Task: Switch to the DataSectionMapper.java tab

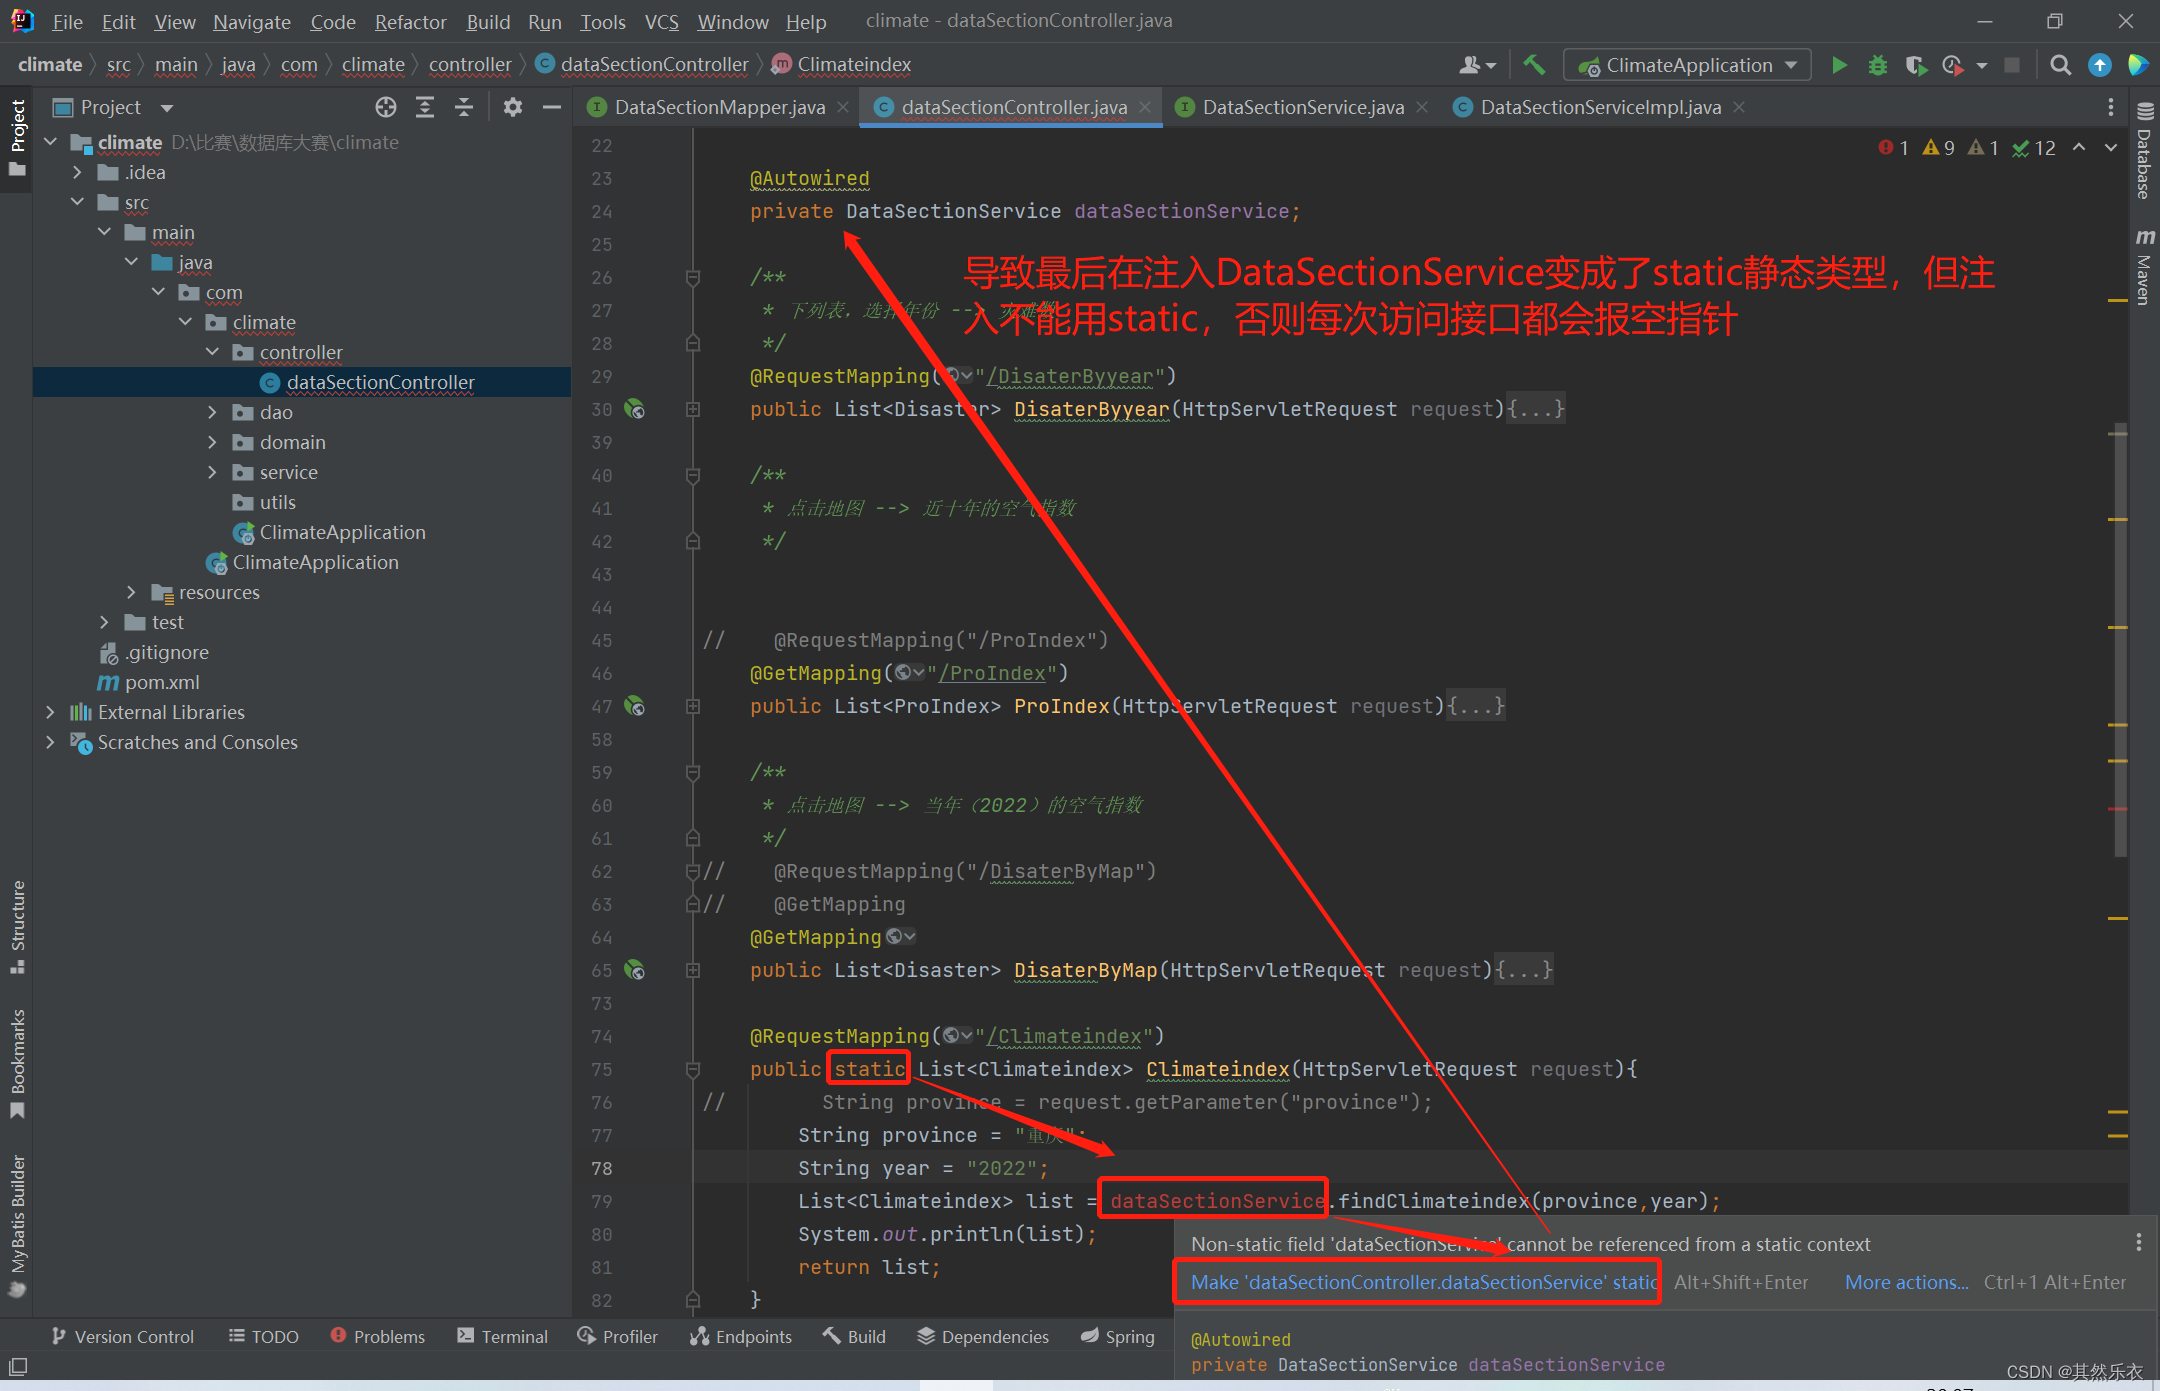Action: pyautogui.click(x=718, y=107)
